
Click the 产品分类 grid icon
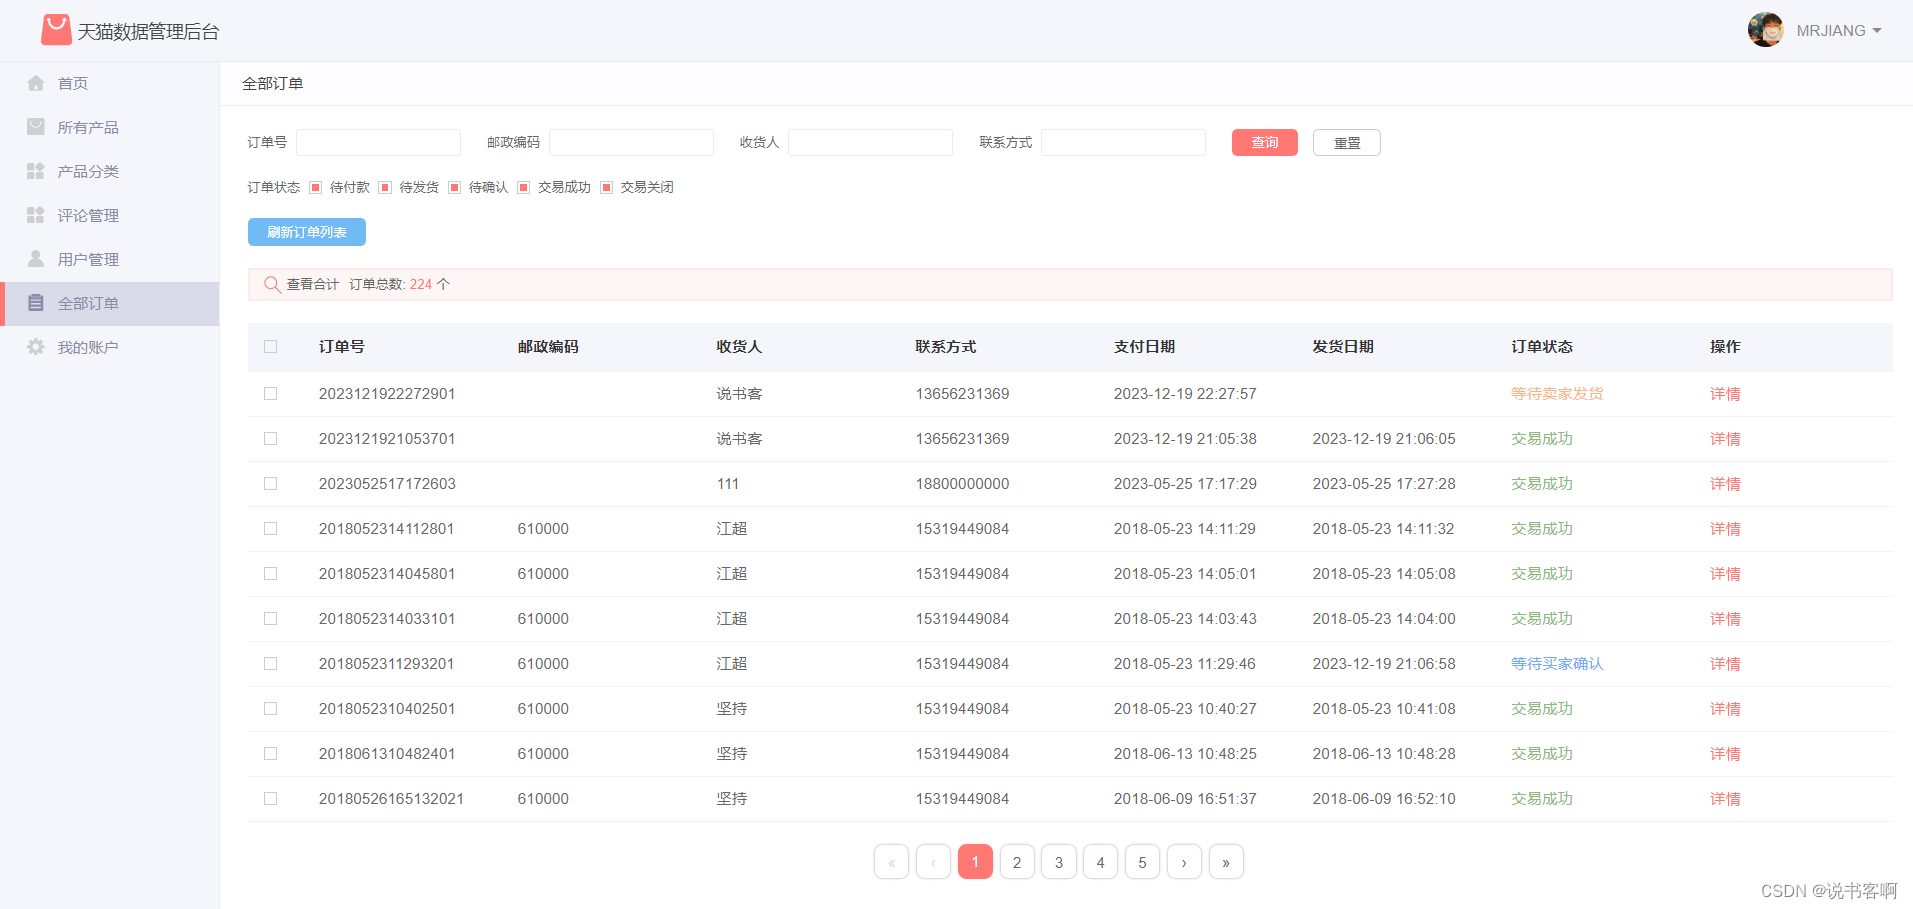pyautogui.click(x=36, y=171)
